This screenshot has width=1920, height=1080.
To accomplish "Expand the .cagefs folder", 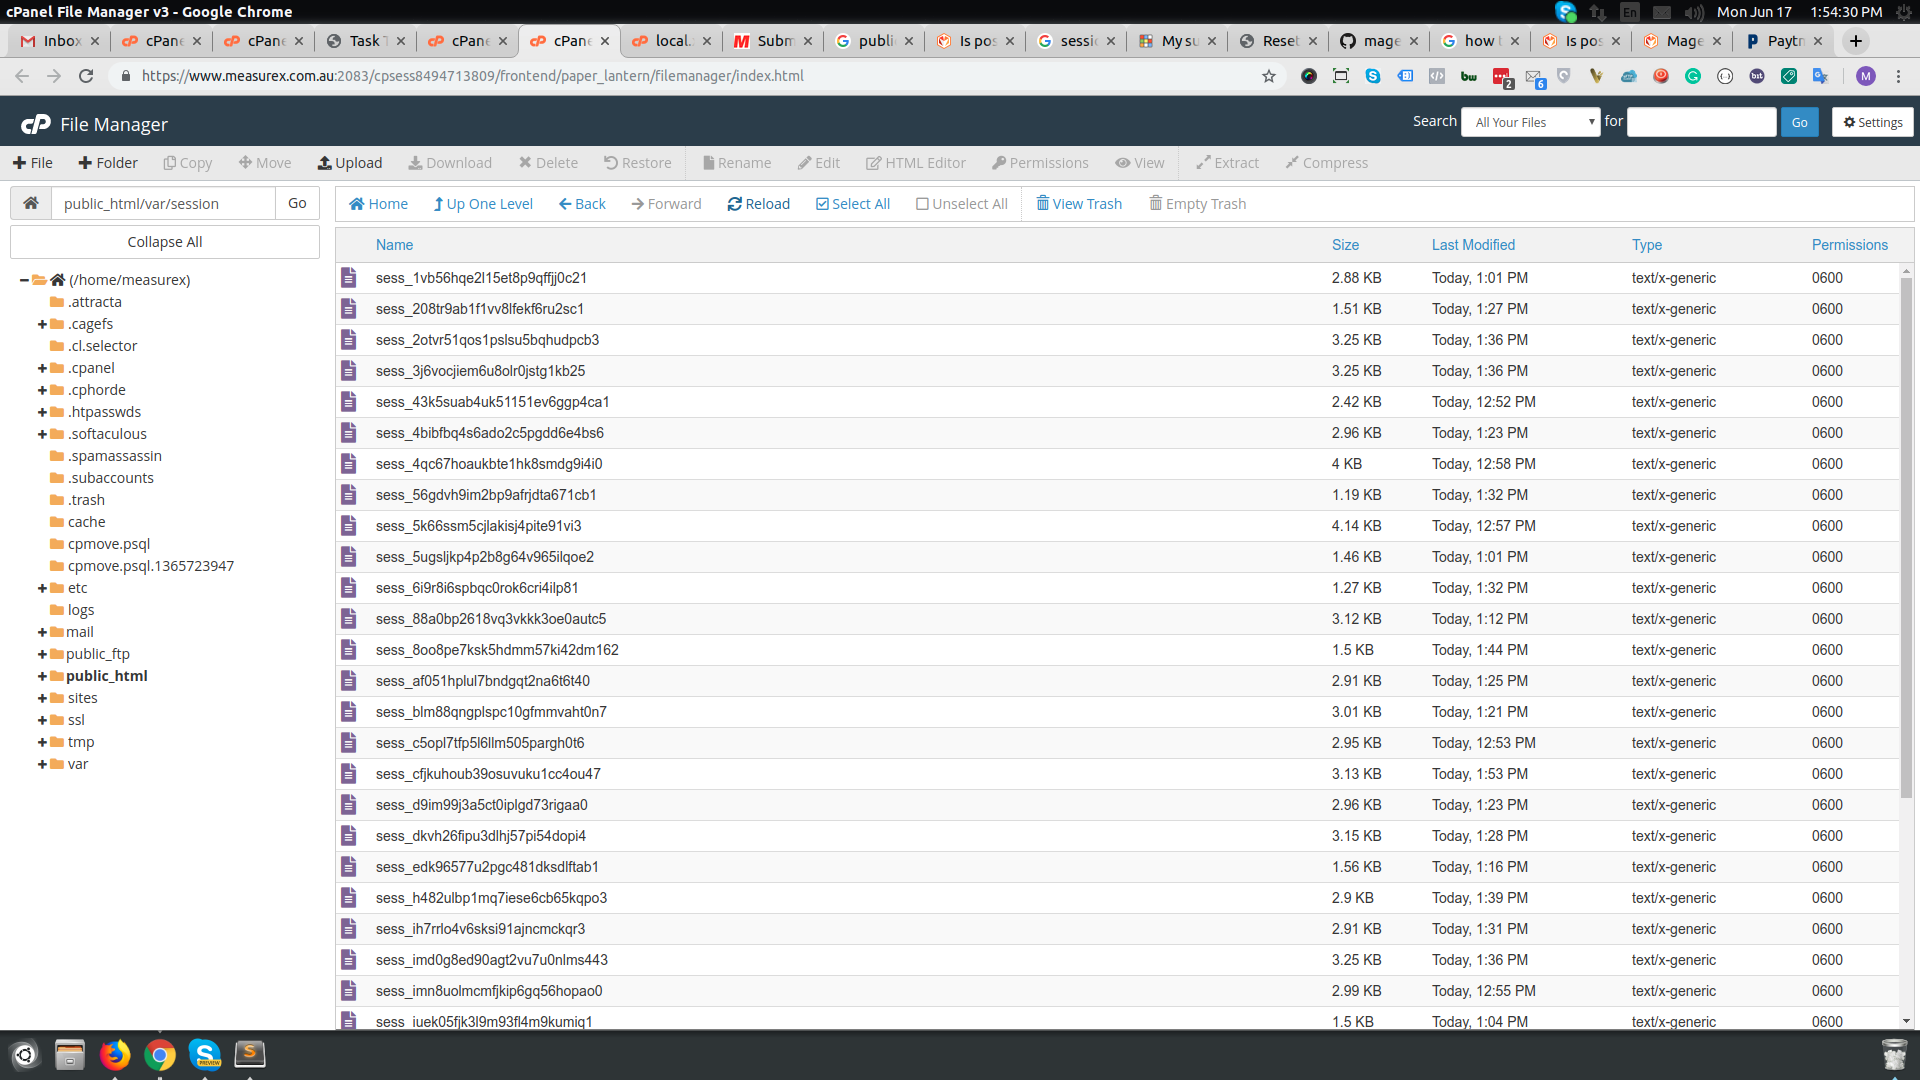I will pos(40,323).
